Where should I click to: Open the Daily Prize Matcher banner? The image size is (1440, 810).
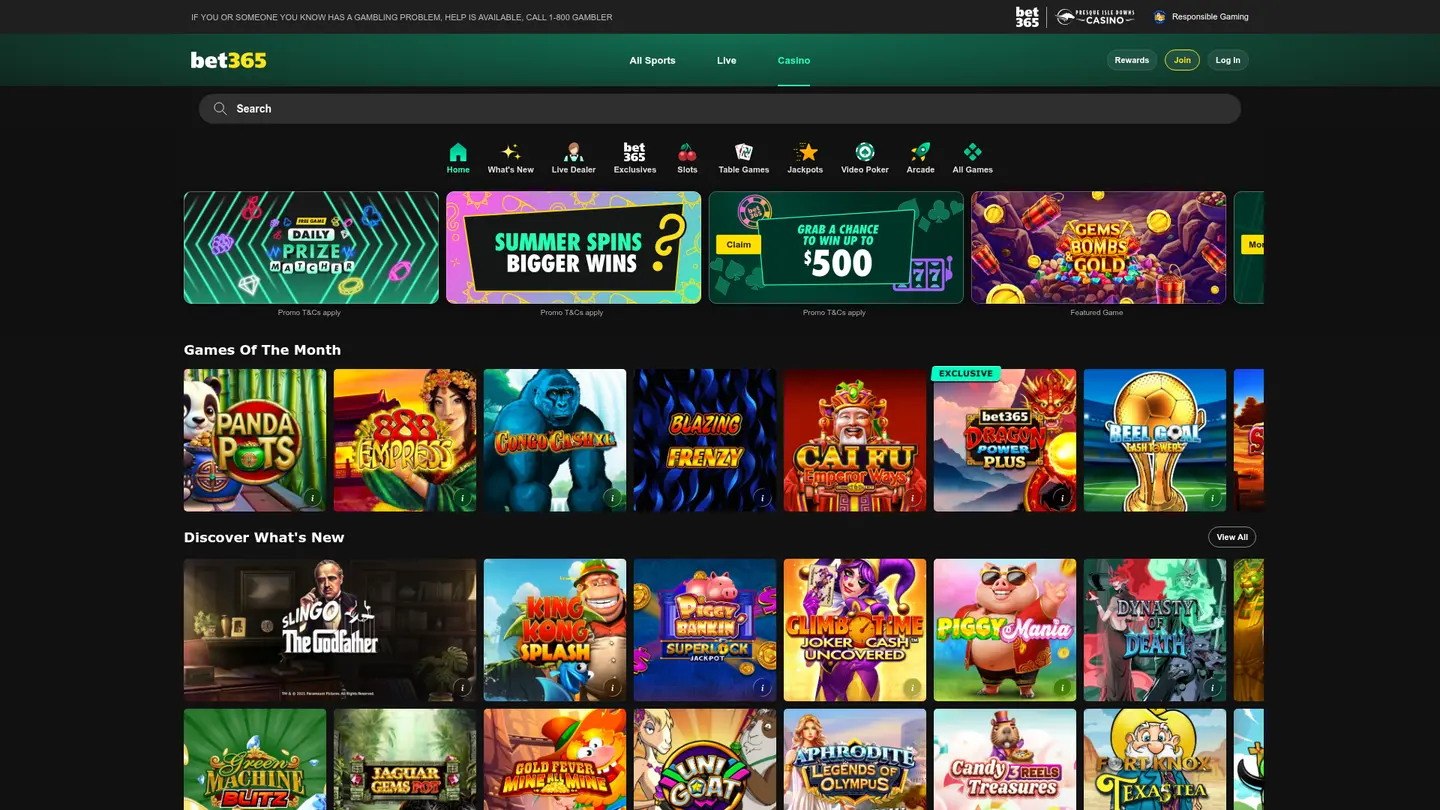(x=311, y=247)
